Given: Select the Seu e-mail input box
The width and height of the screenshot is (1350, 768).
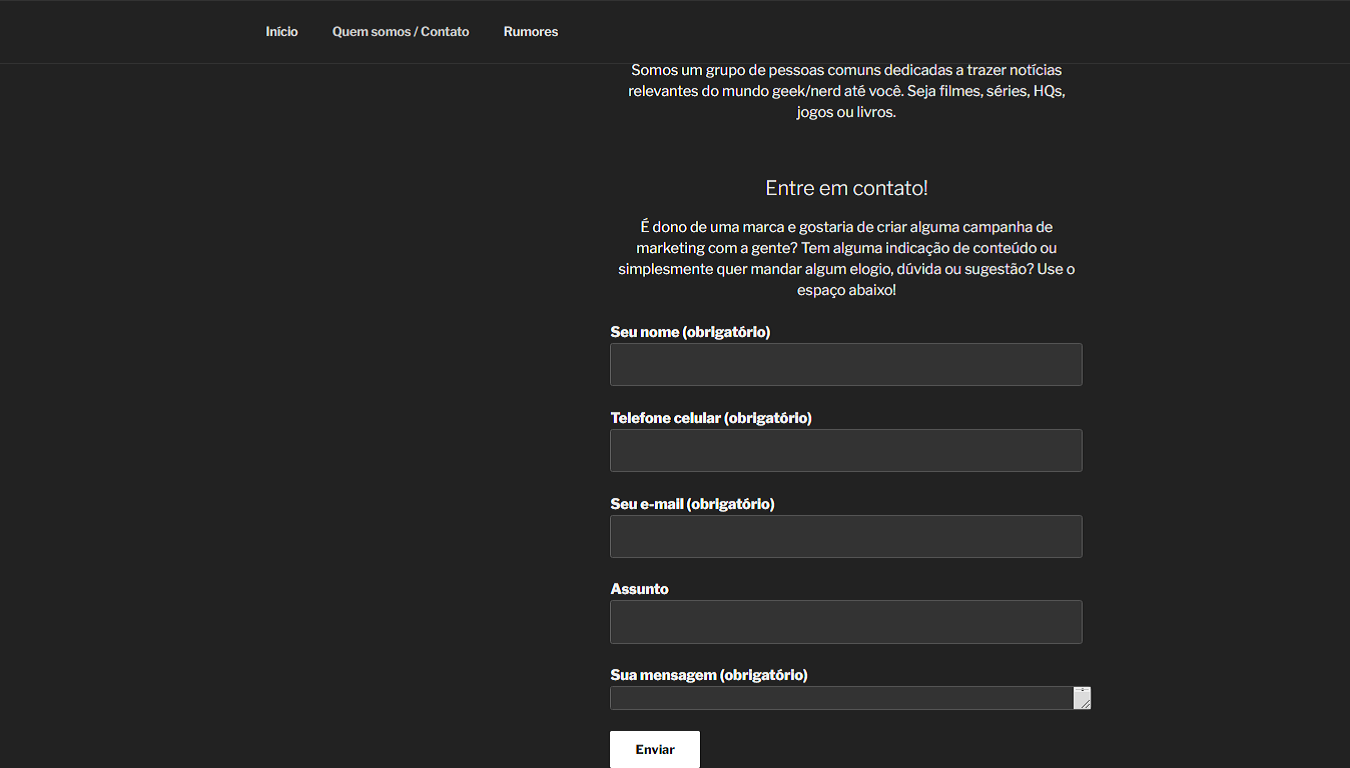Looking at the screenshot, I should click(846, 536).
